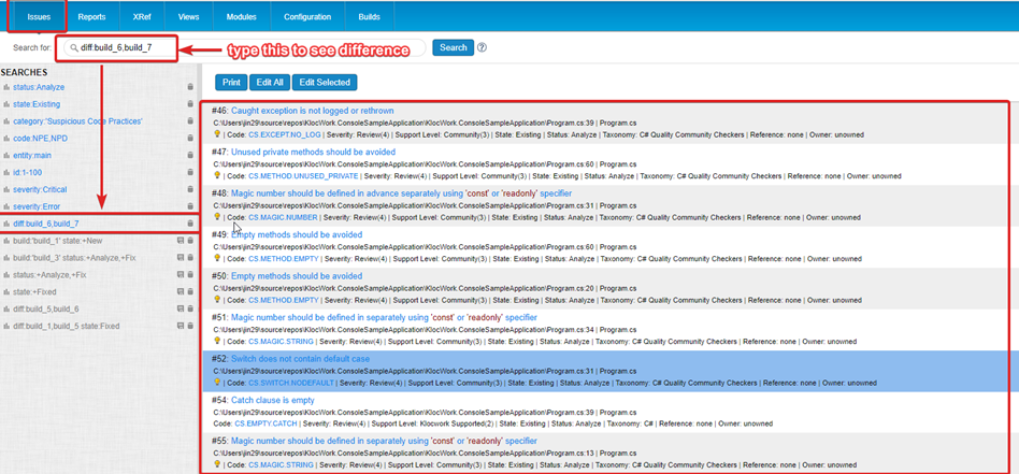
Task: Save the build:'build_1' state:+New search
Action: pyautogui.click(x=181, y=241)
